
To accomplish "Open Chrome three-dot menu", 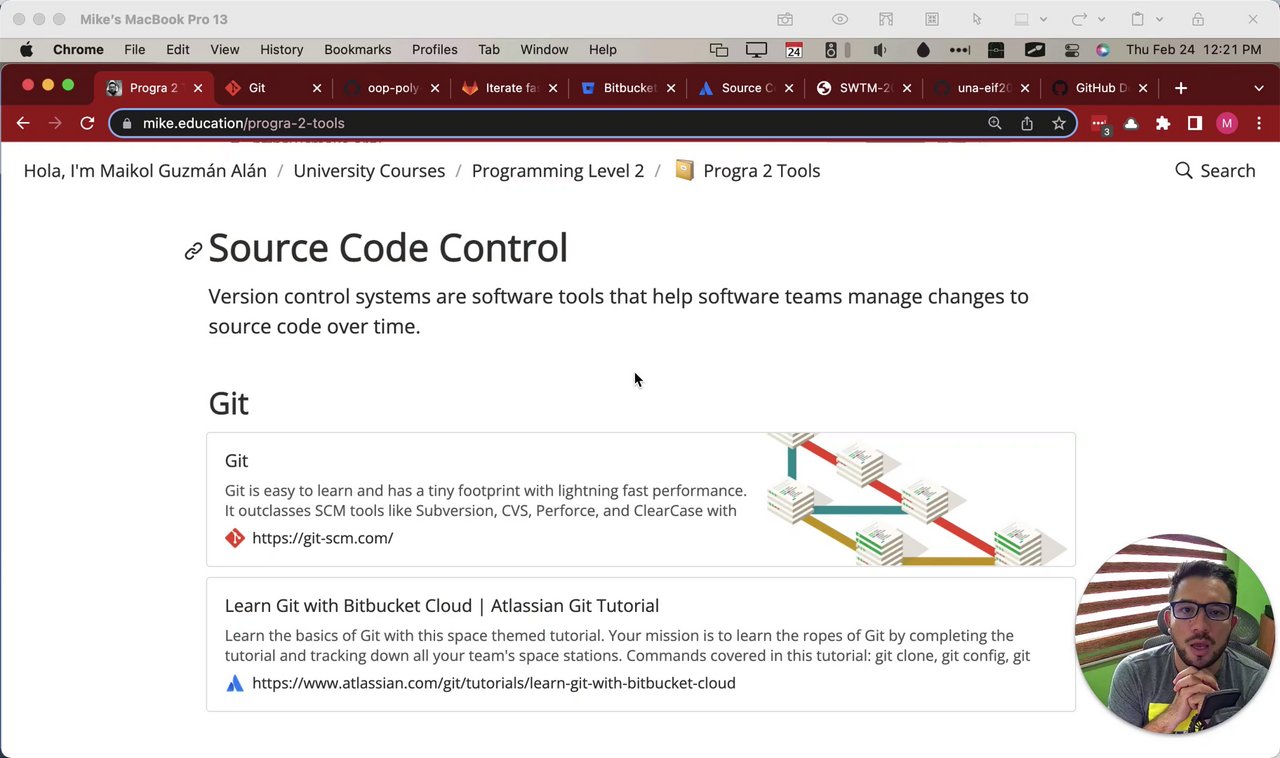I will click(x=1259, y=123).
